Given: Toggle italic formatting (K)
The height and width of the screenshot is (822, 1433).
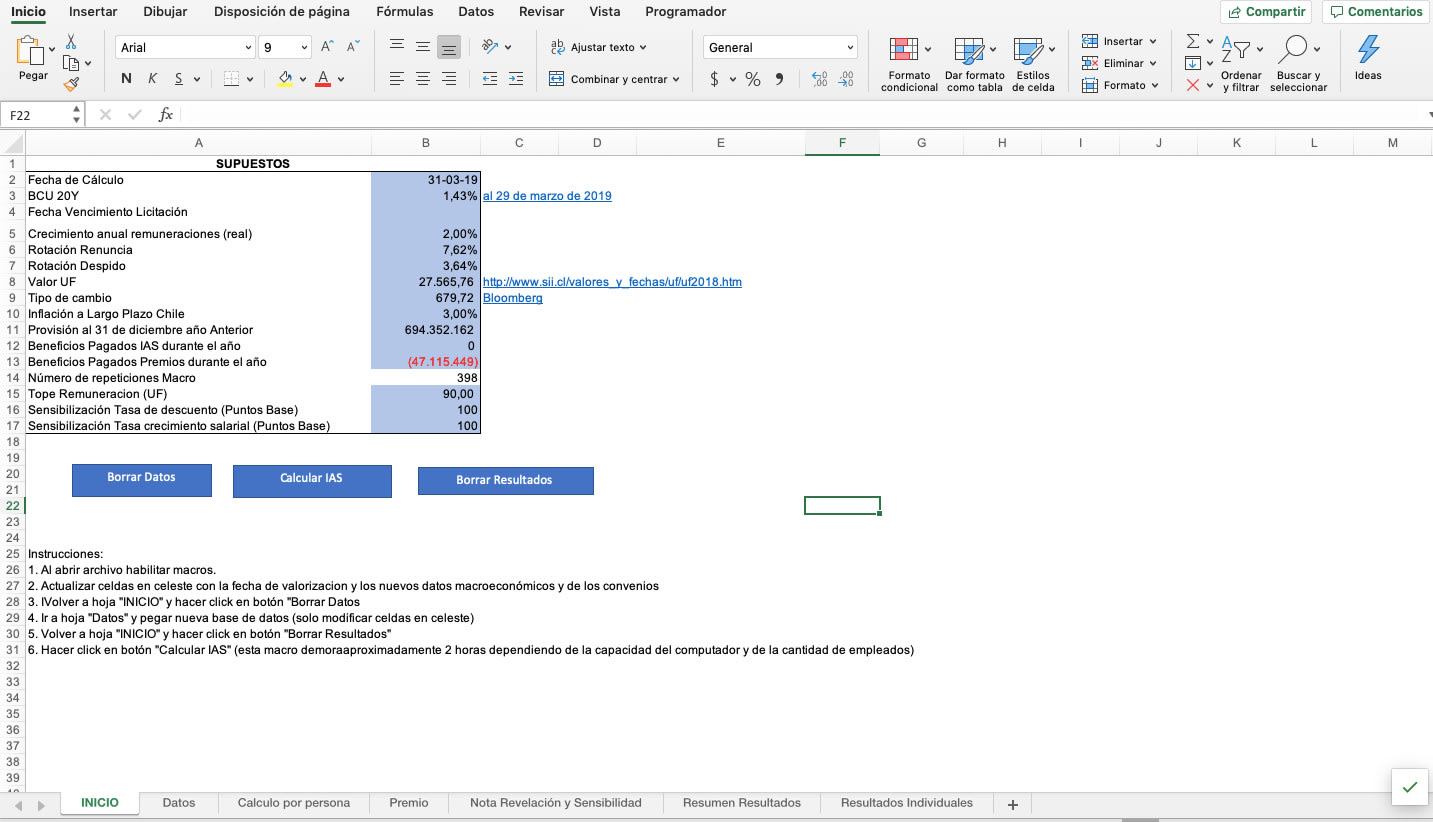Looking at the screenshot, I should [x=153, y=79].
